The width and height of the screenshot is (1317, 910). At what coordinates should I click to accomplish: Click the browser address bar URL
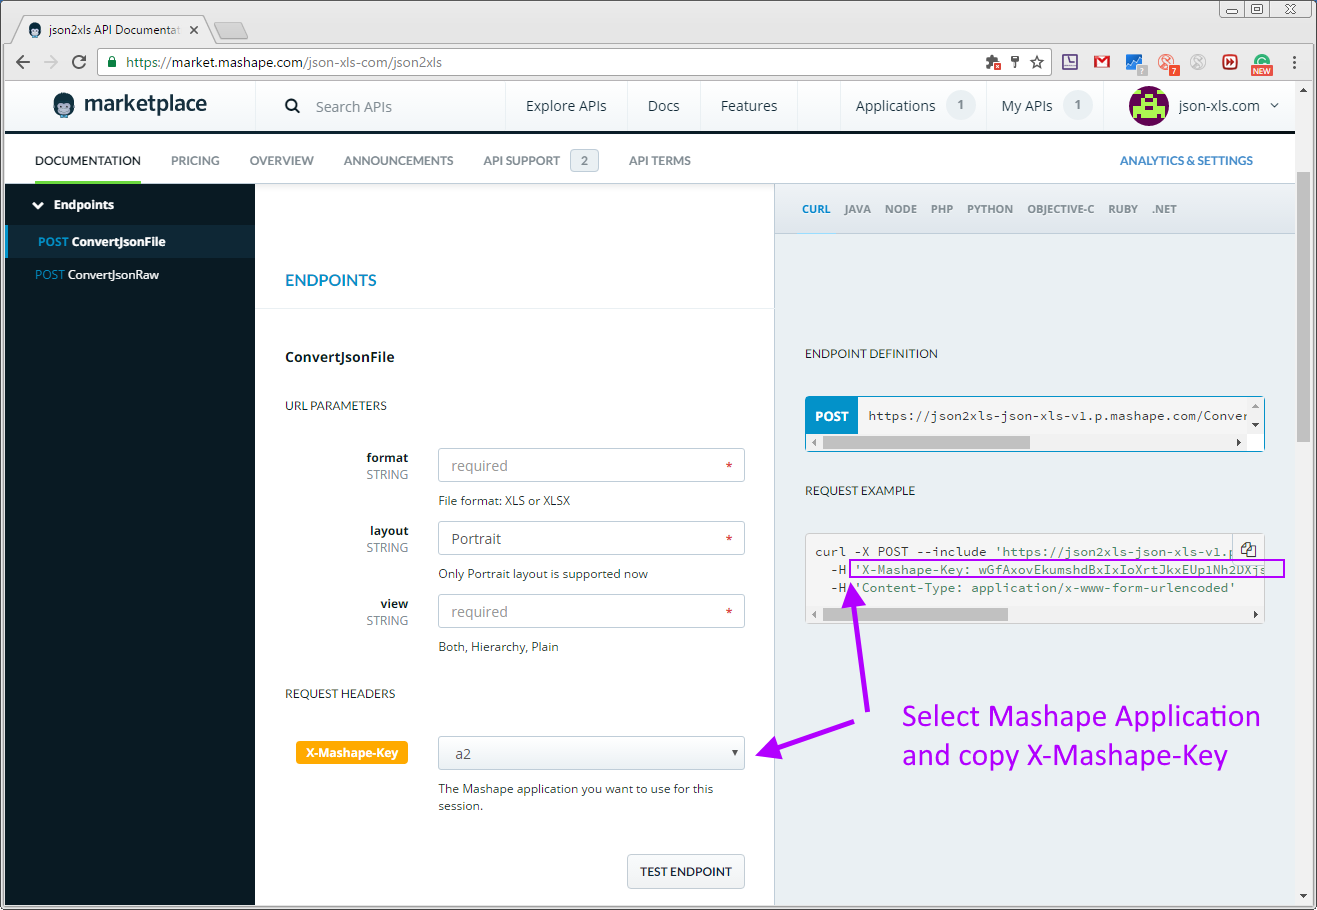(x=284, y=62)
